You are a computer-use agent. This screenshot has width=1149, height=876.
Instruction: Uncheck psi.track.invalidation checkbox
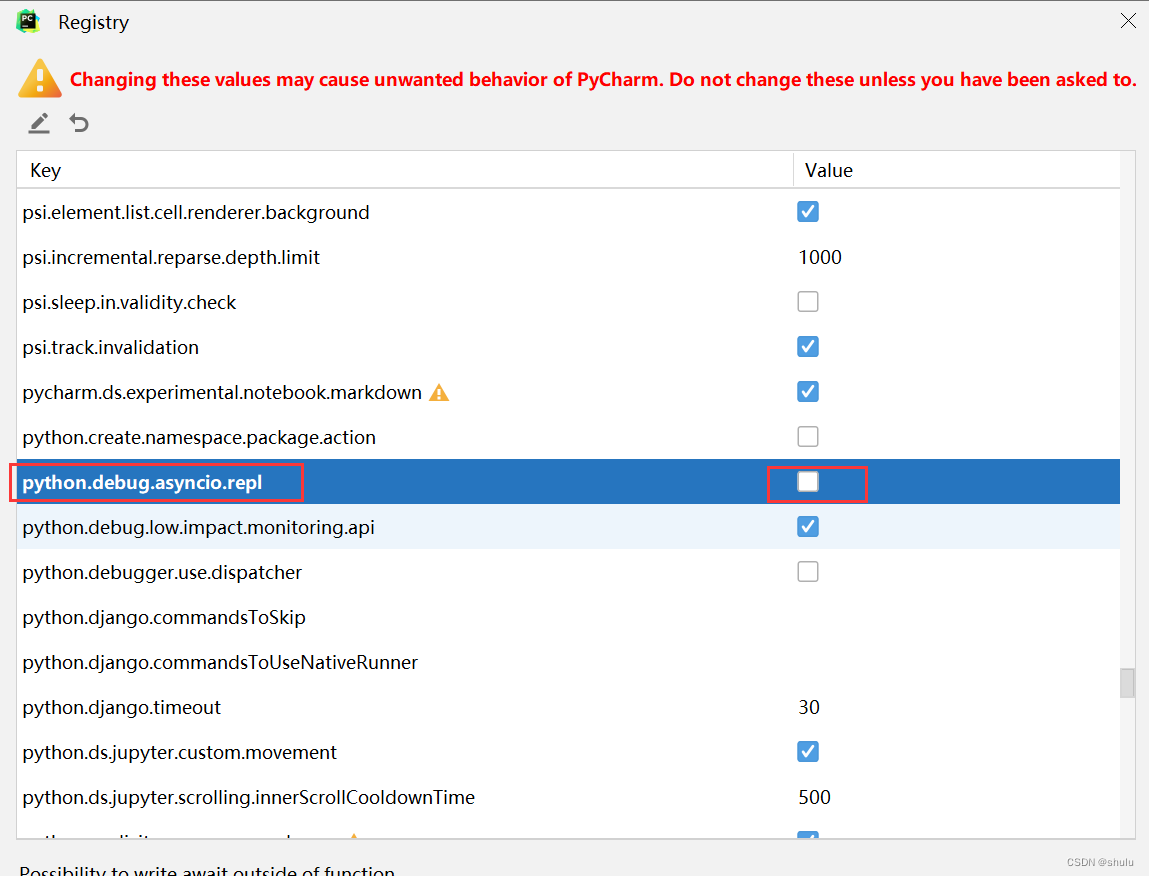tap(808, 346)
